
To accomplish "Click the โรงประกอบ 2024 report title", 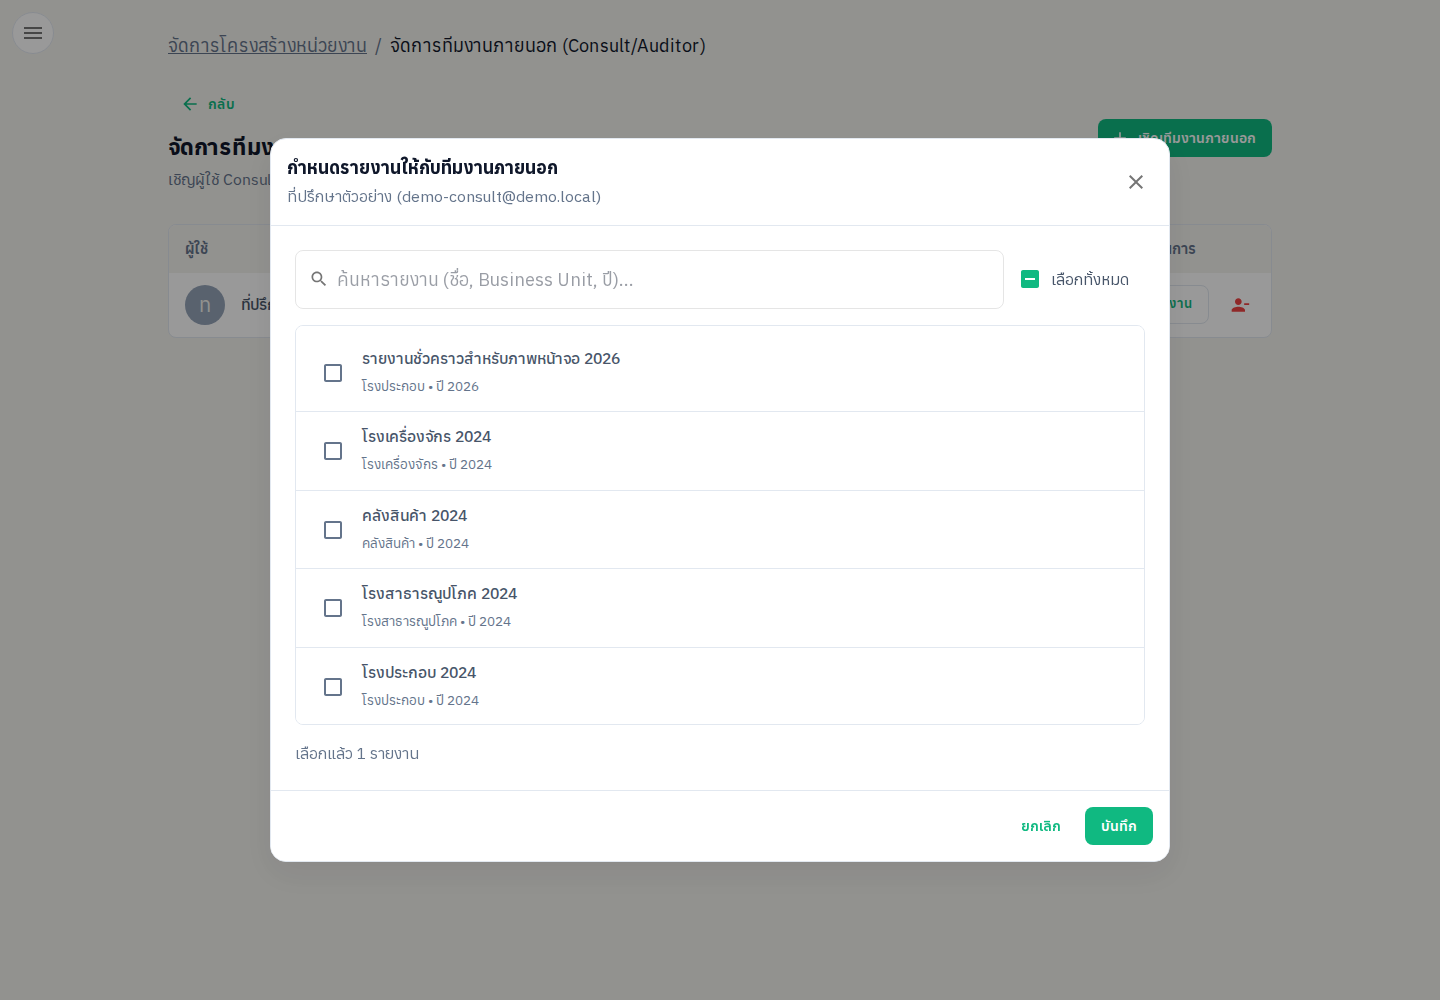I will (x=419, y=673).
